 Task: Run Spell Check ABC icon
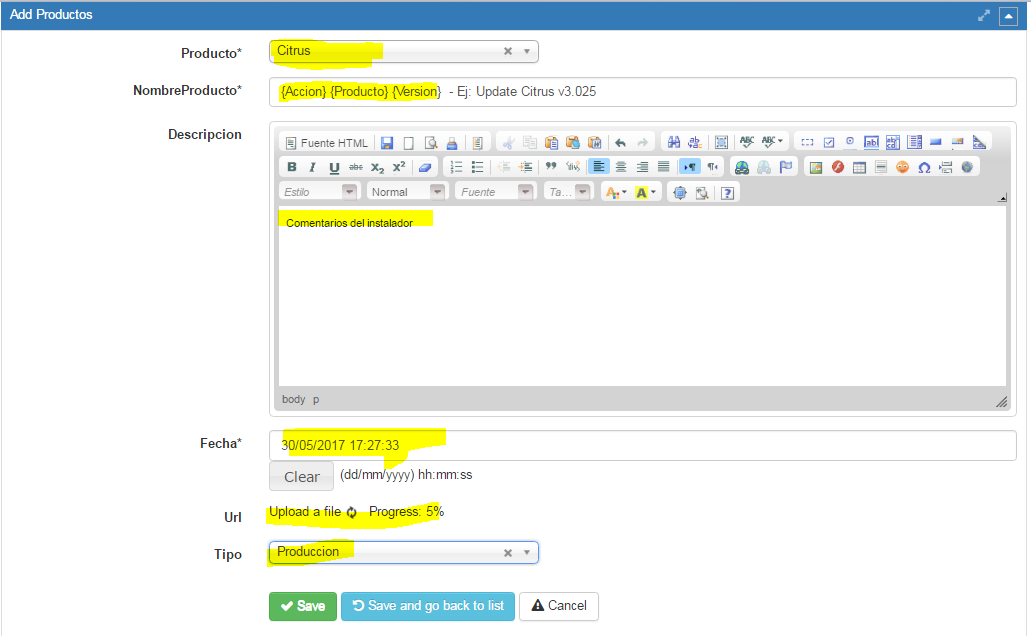pos(747,142)
